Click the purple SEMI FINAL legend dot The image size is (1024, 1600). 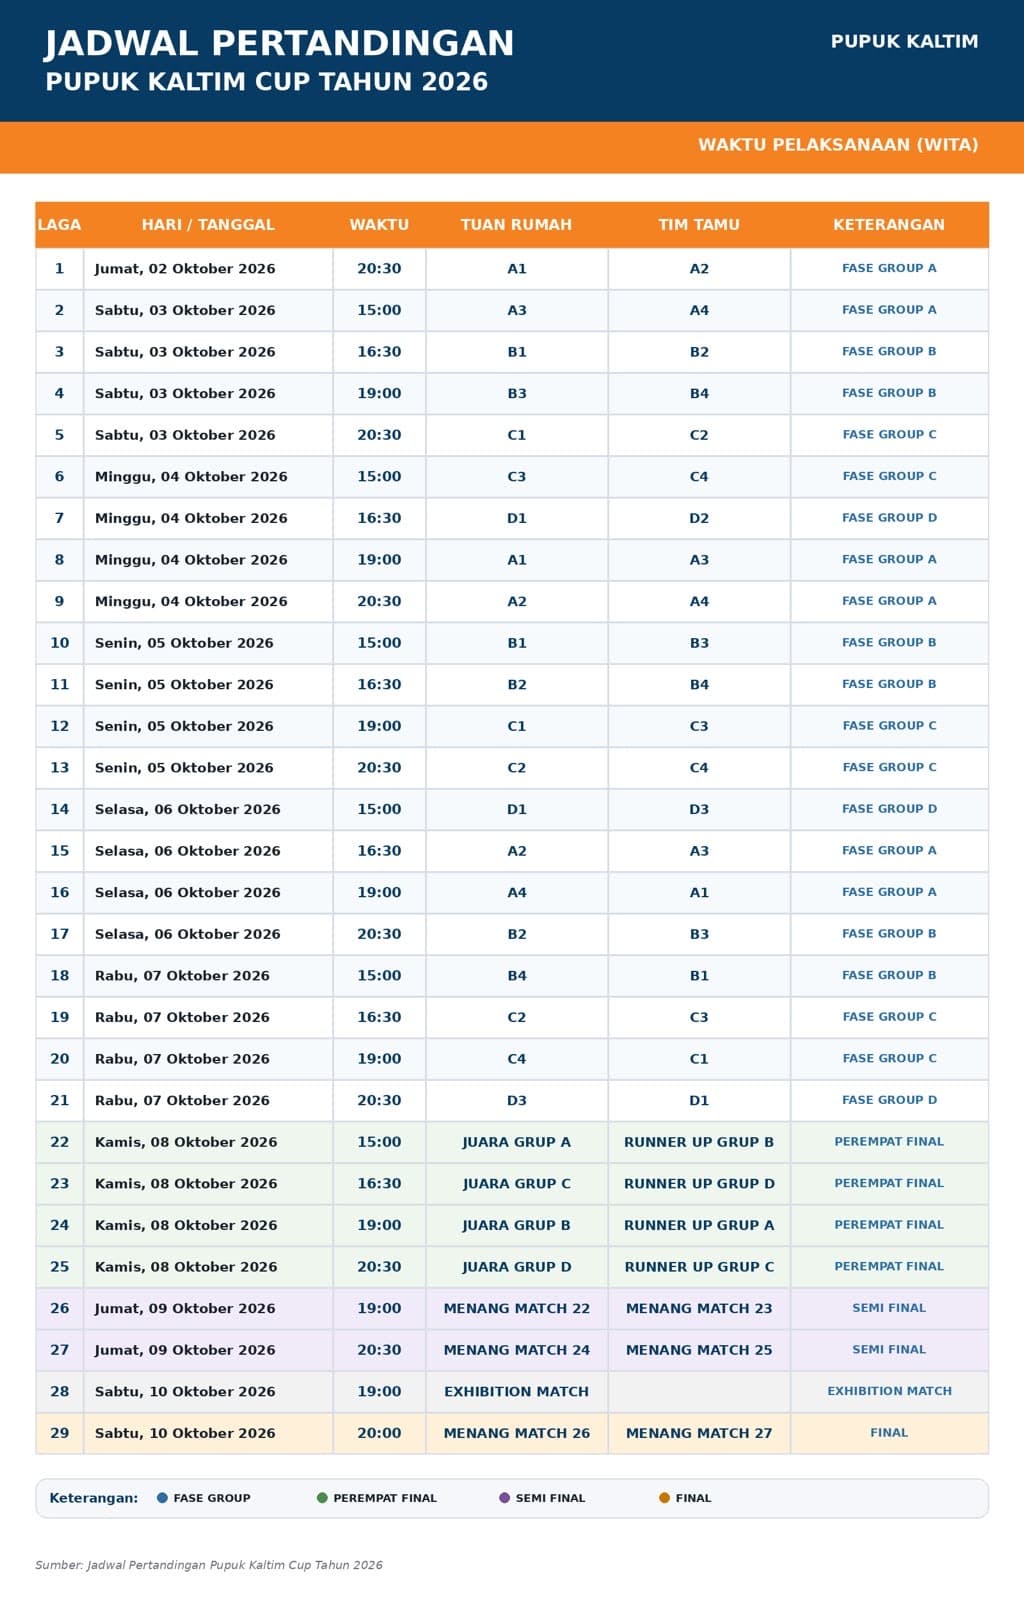505,1498
